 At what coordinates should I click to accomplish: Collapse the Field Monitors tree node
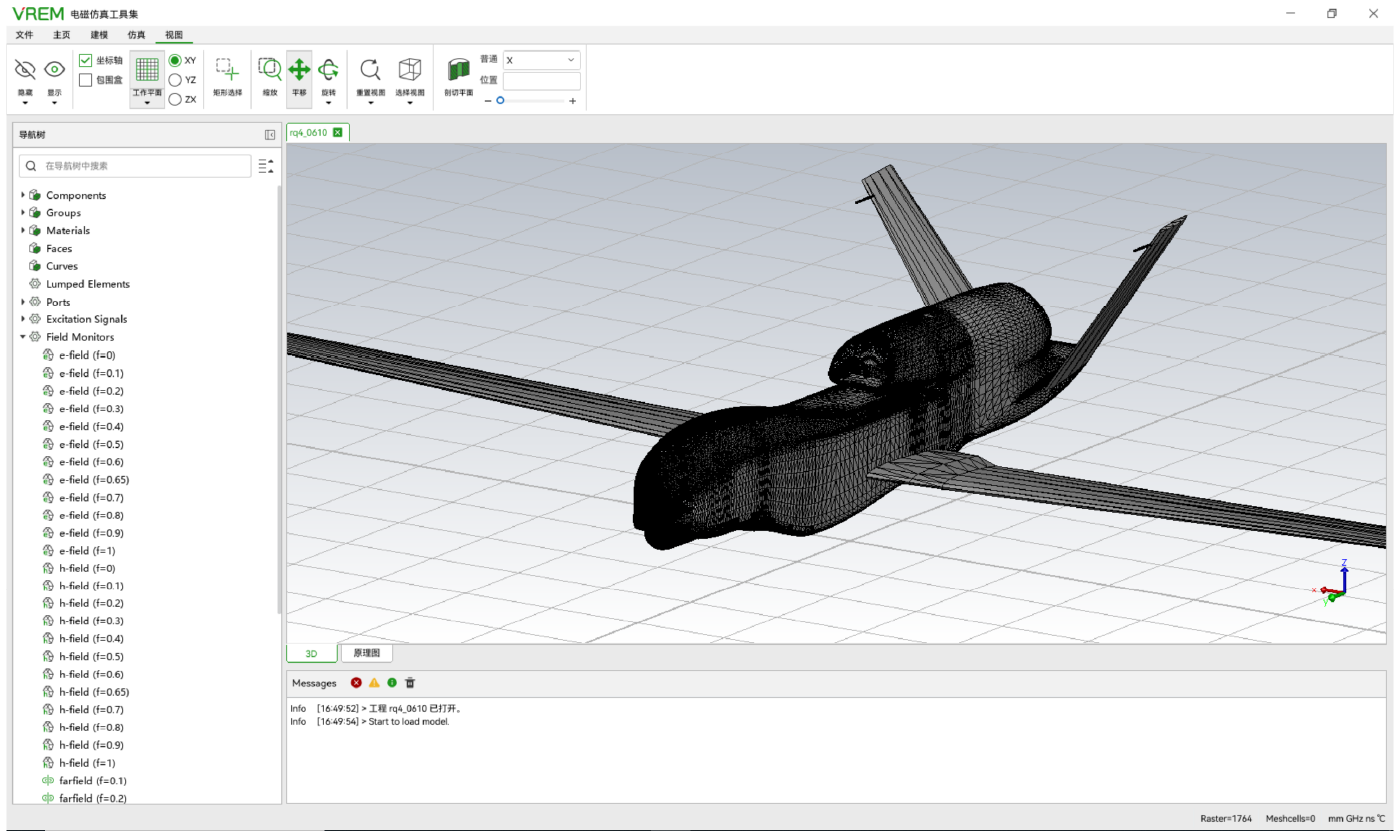tap(23, 337)
